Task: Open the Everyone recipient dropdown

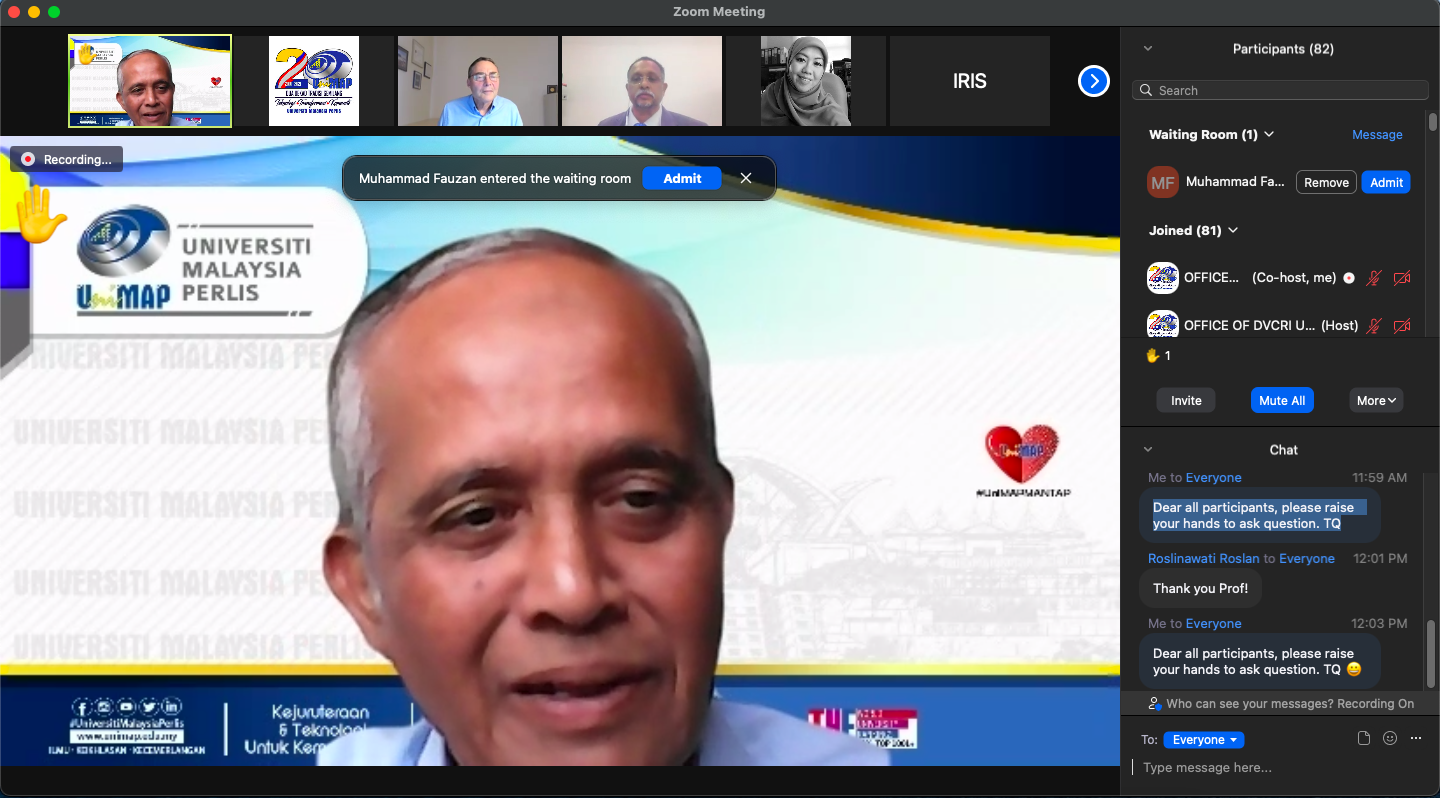Action: pos(1204,740)
